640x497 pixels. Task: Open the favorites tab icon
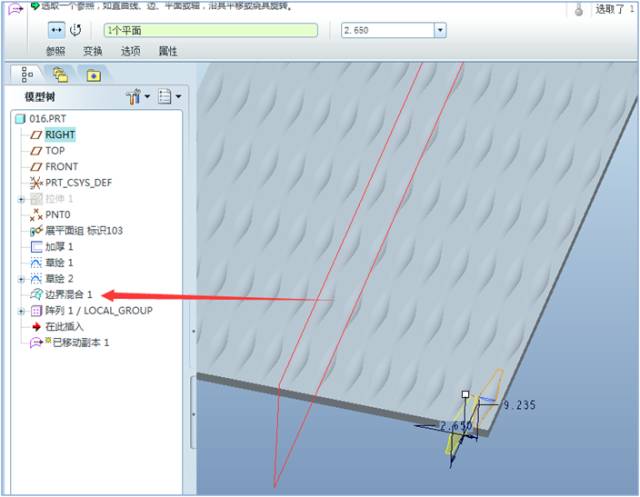93,74
